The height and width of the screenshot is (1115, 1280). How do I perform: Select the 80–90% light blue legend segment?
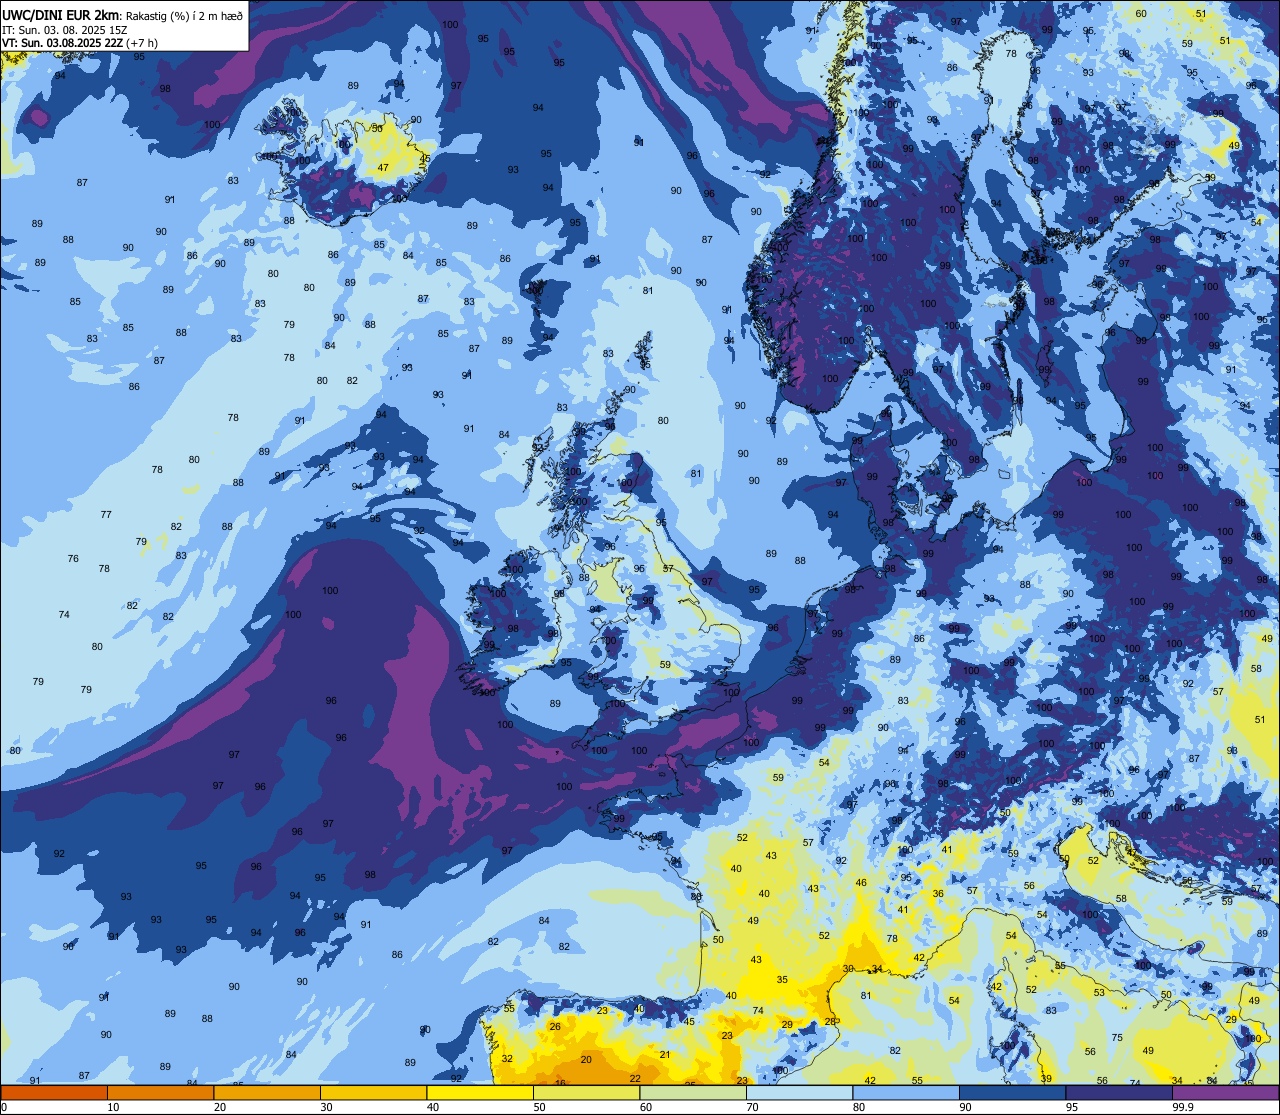pos(906,1092)
